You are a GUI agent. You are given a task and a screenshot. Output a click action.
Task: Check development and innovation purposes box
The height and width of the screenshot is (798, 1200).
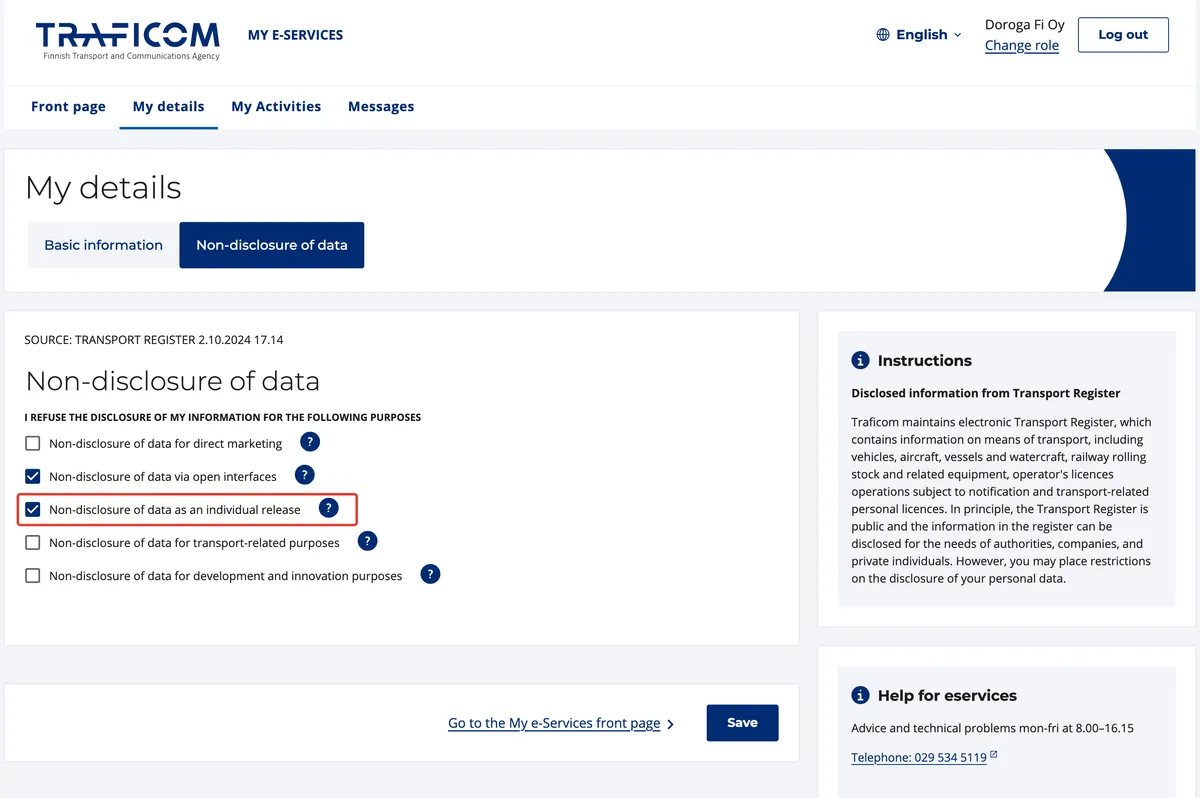(x=33, y=576)
